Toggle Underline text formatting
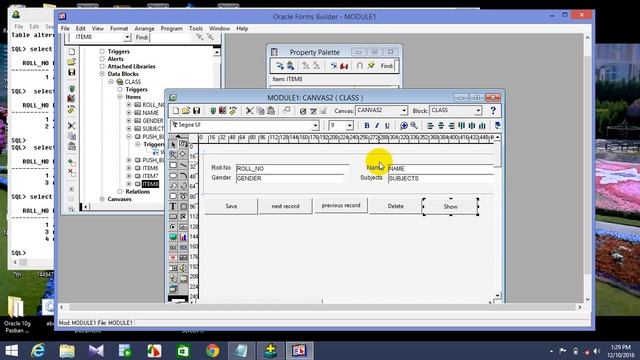Image resolution: width=640 pixels, height=360 pixels. [x=387, y=125]
